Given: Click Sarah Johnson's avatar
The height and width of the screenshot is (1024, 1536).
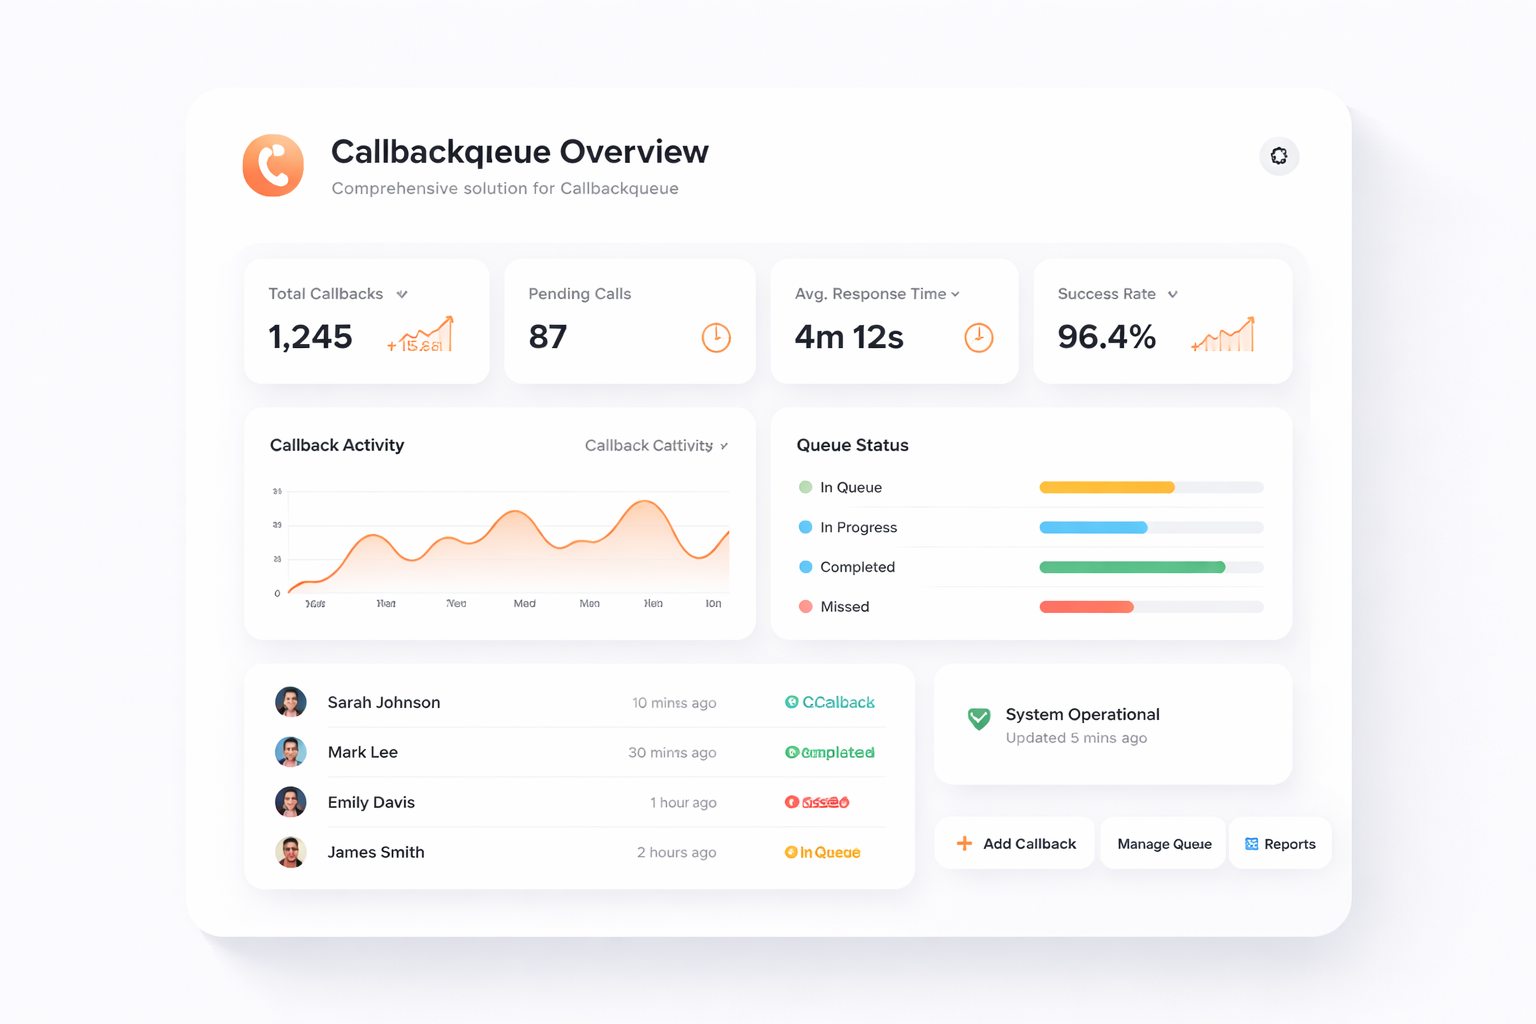Looking at the screenshot, I should pyautogui.click(x=291, y=702).
